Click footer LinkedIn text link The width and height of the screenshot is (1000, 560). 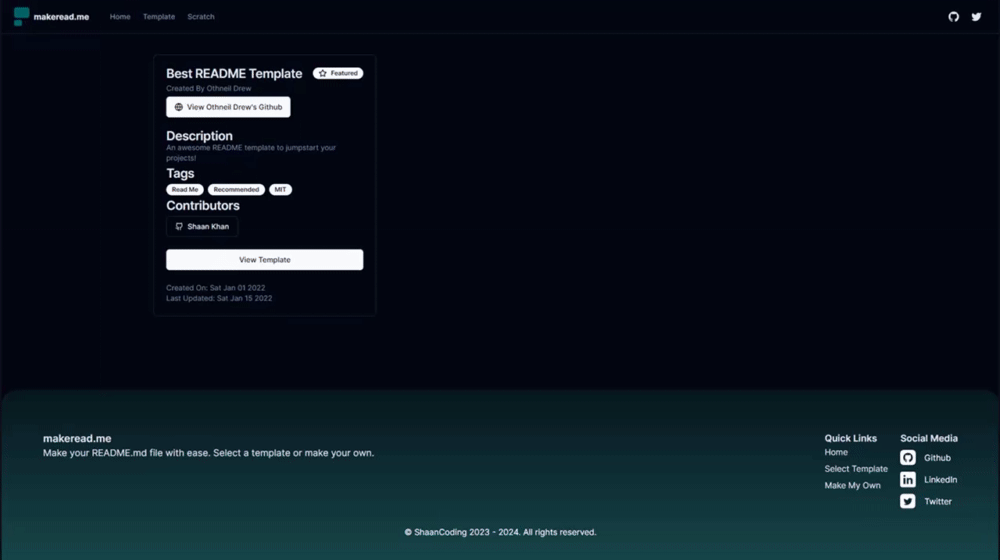click(941, 480)
